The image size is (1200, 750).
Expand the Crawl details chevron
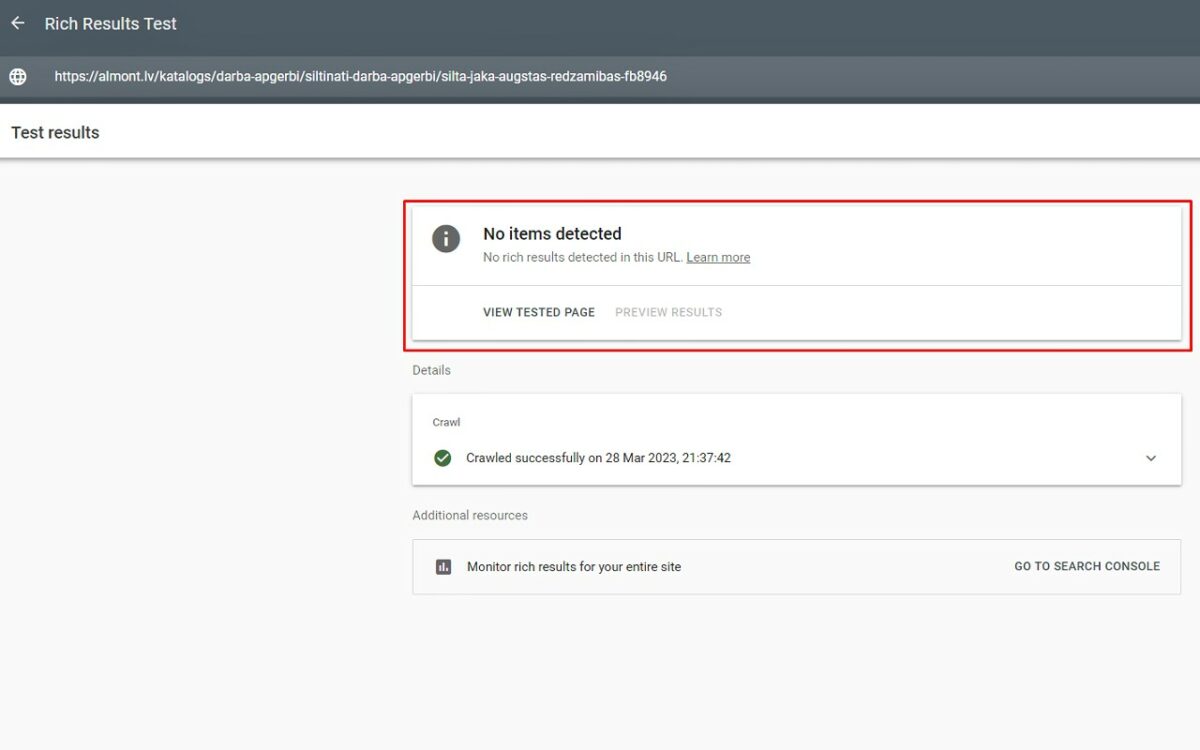click(1151, 458)
